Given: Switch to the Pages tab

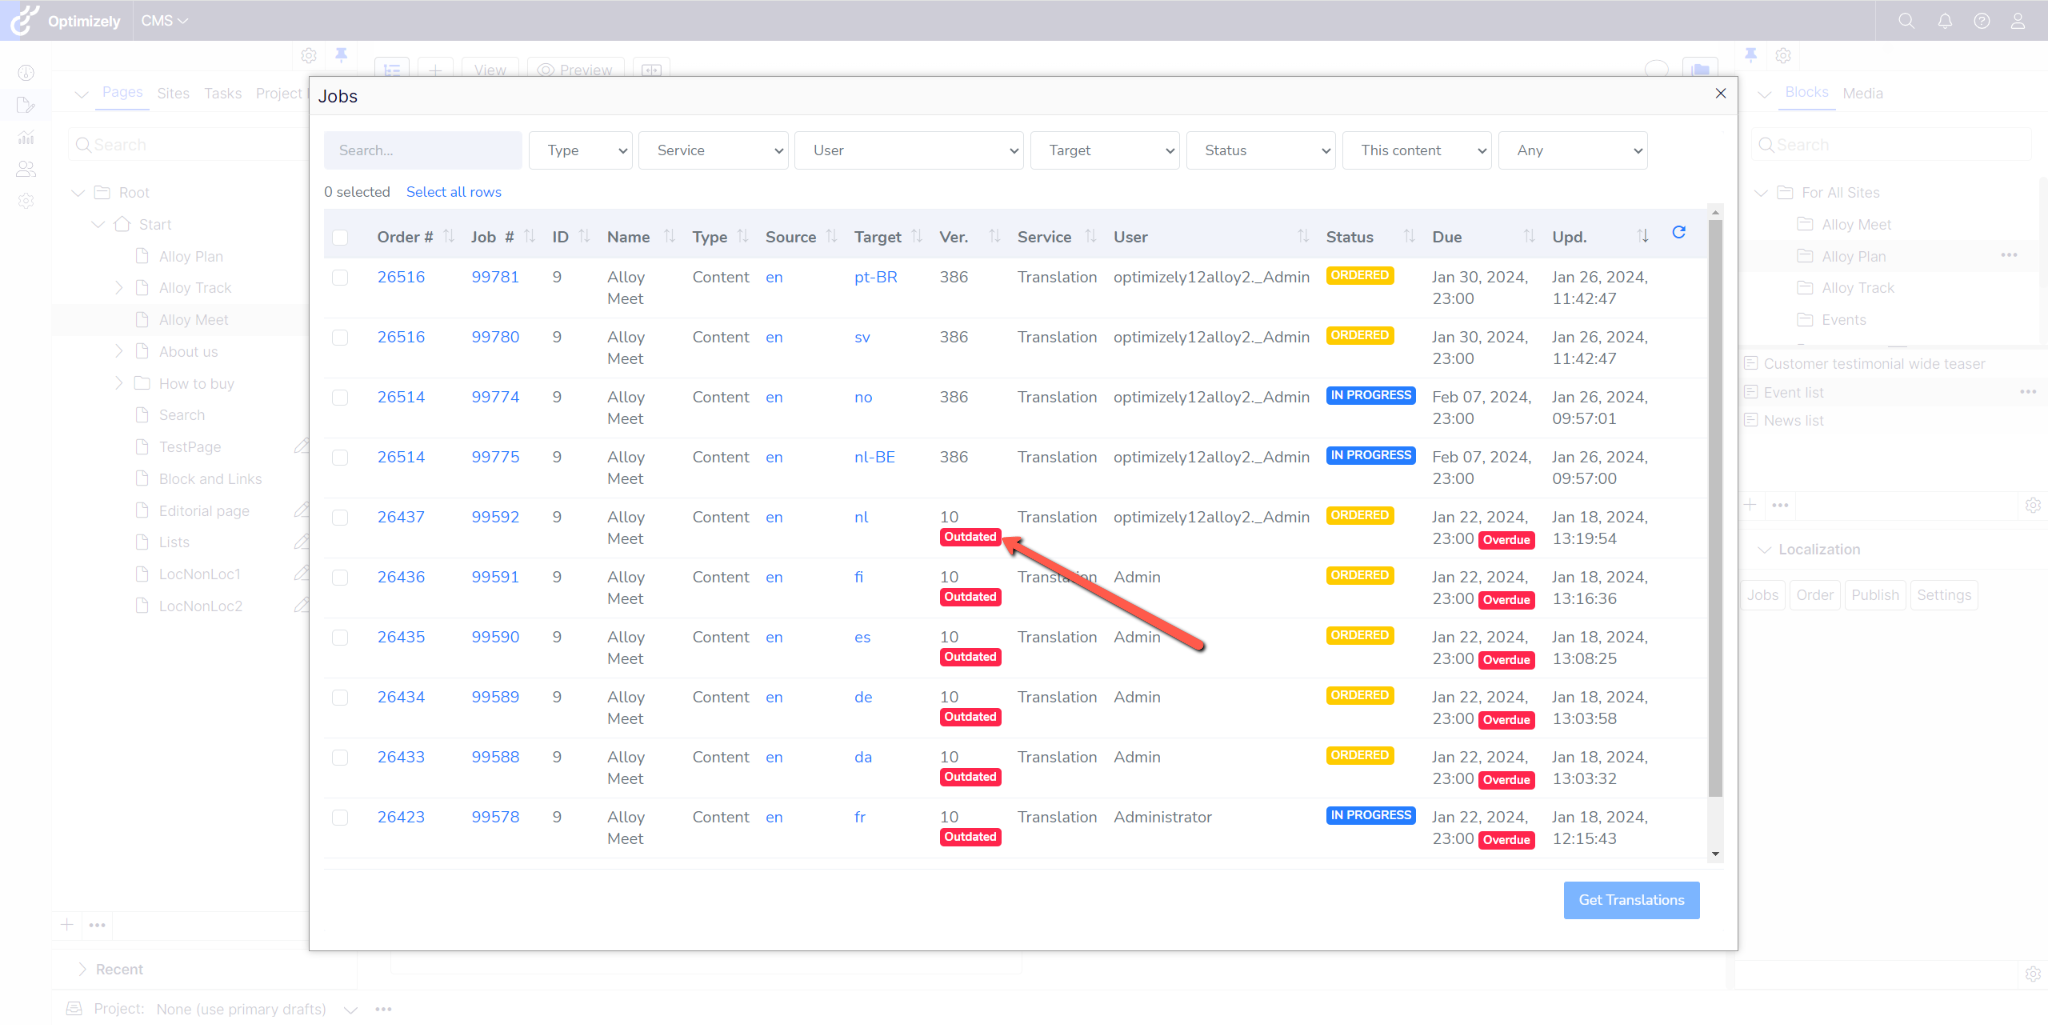Looking at the screenshot, I should click(x=122, y=92).
